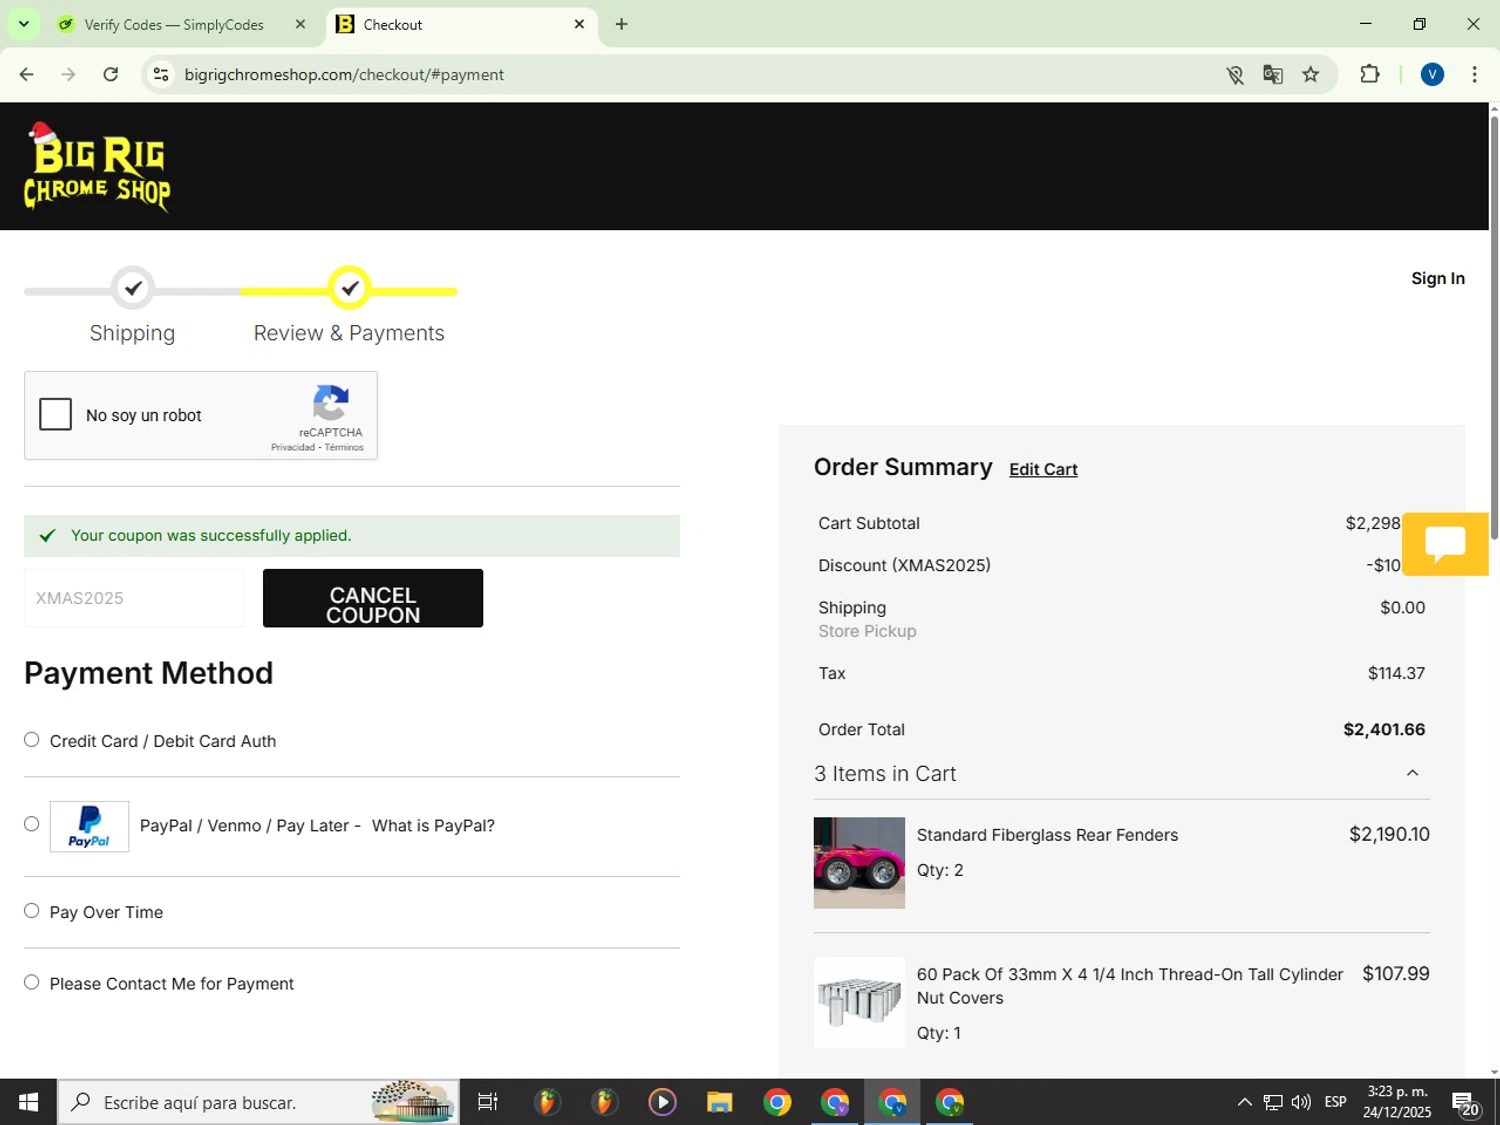Click the coupon successfully applied message

pyautogui.click(x=352, y=535)
